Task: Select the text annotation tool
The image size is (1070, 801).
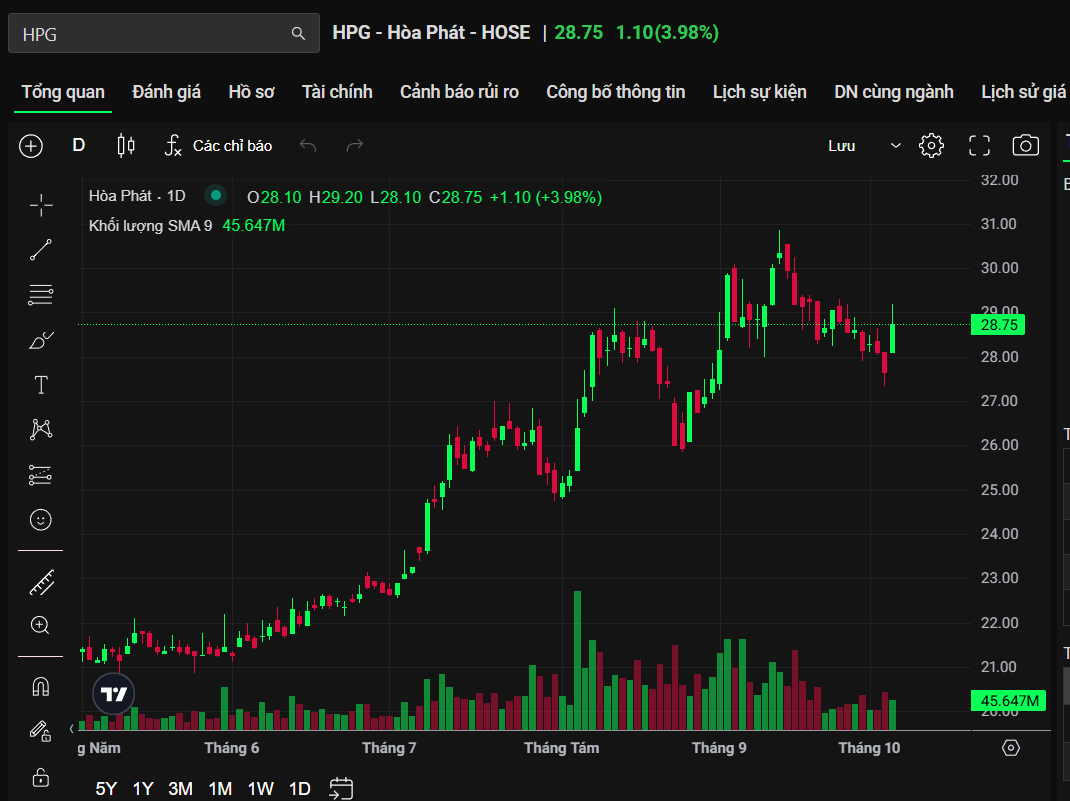Action: coord(41,385)
